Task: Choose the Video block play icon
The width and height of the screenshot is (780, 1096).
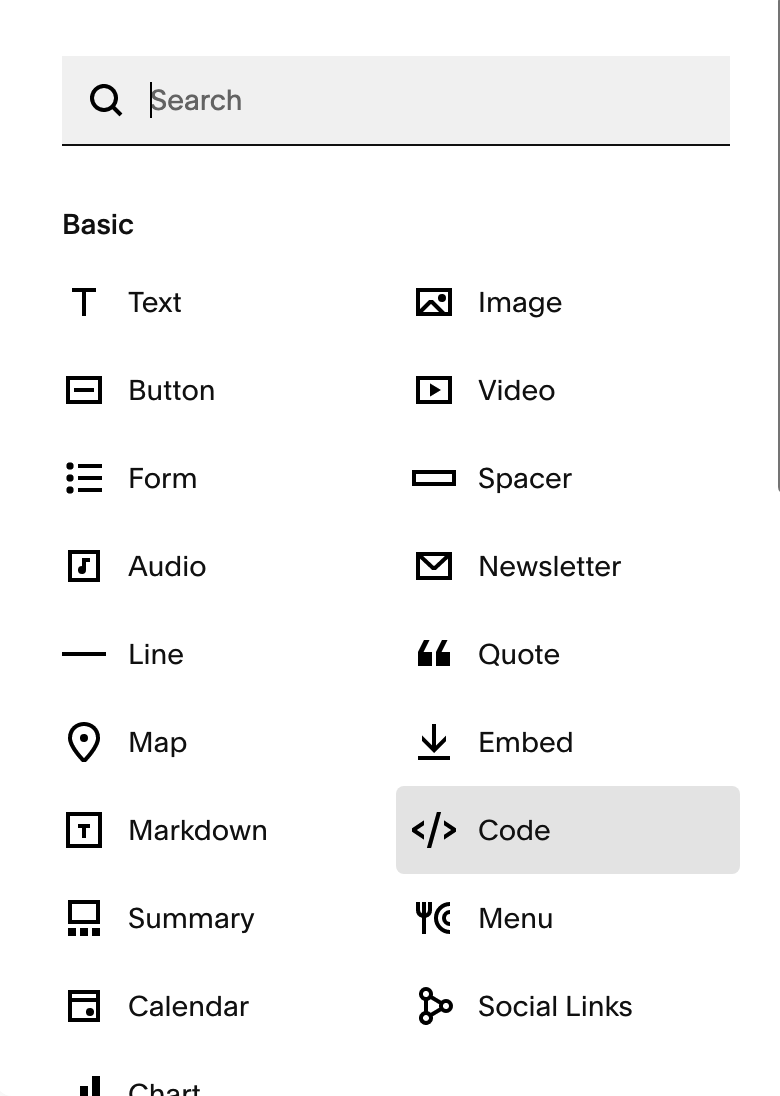Action: pos(433,390)
